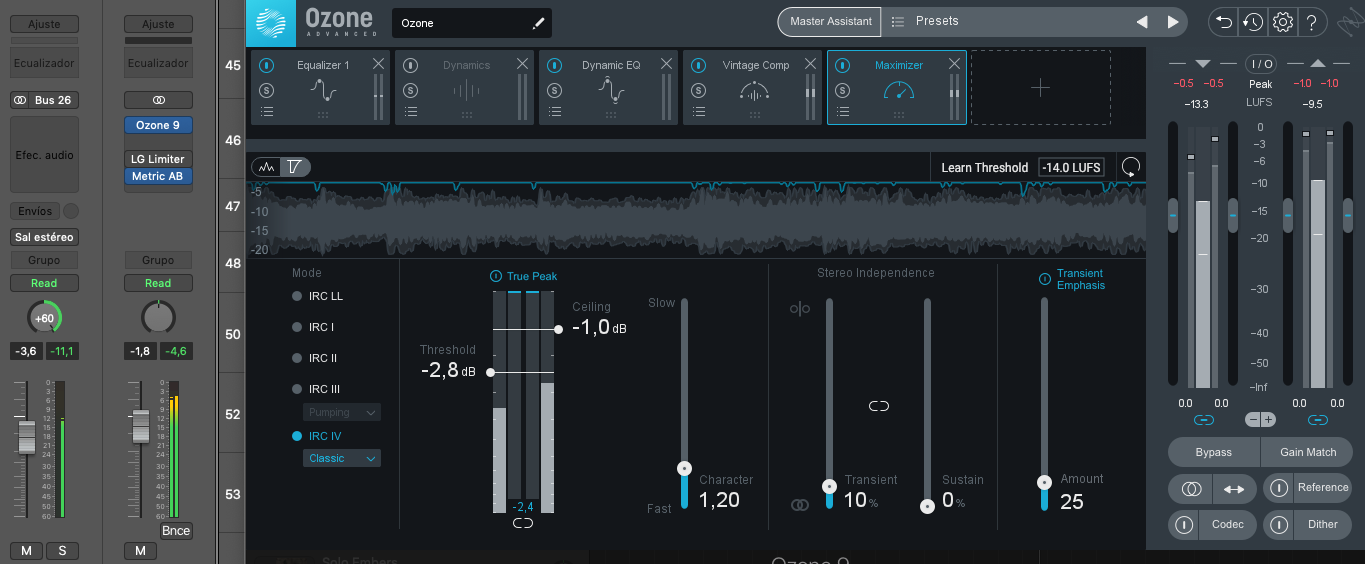Open the Classic style dropdown under IRC IV

coord(342,458)
